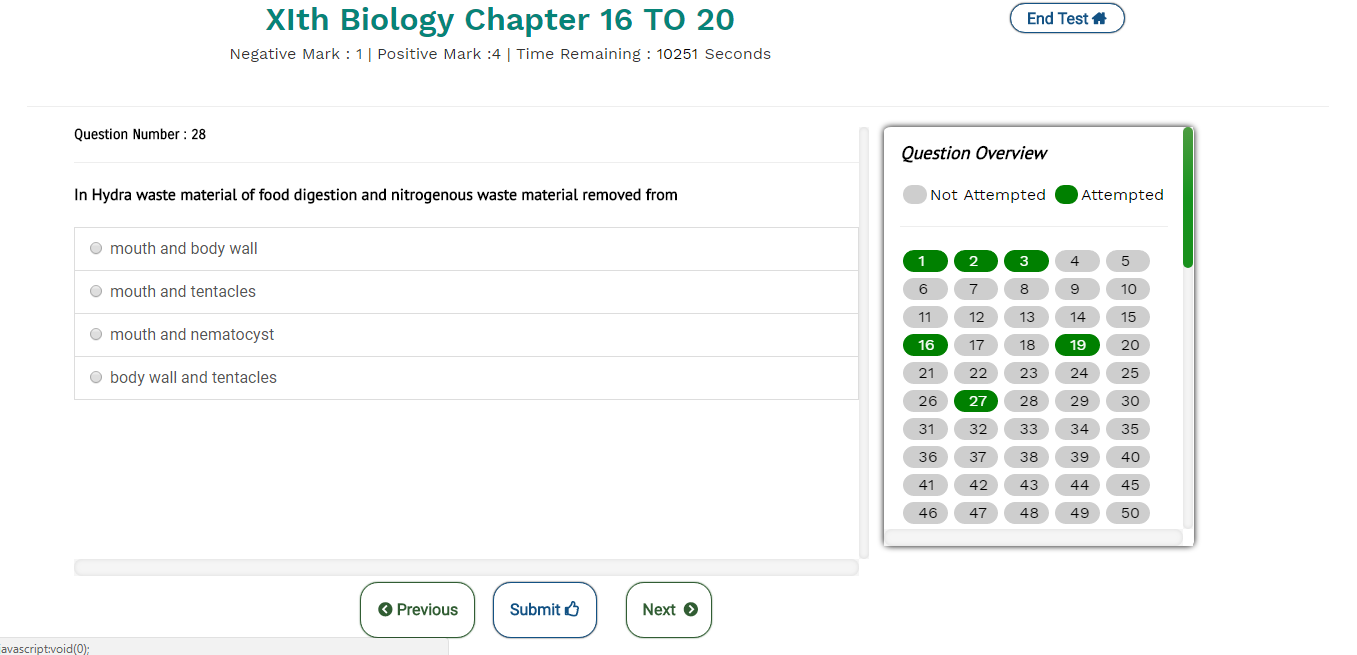
Task: Navigate to question 28 in overview
Action: [x=1027, y=401]
